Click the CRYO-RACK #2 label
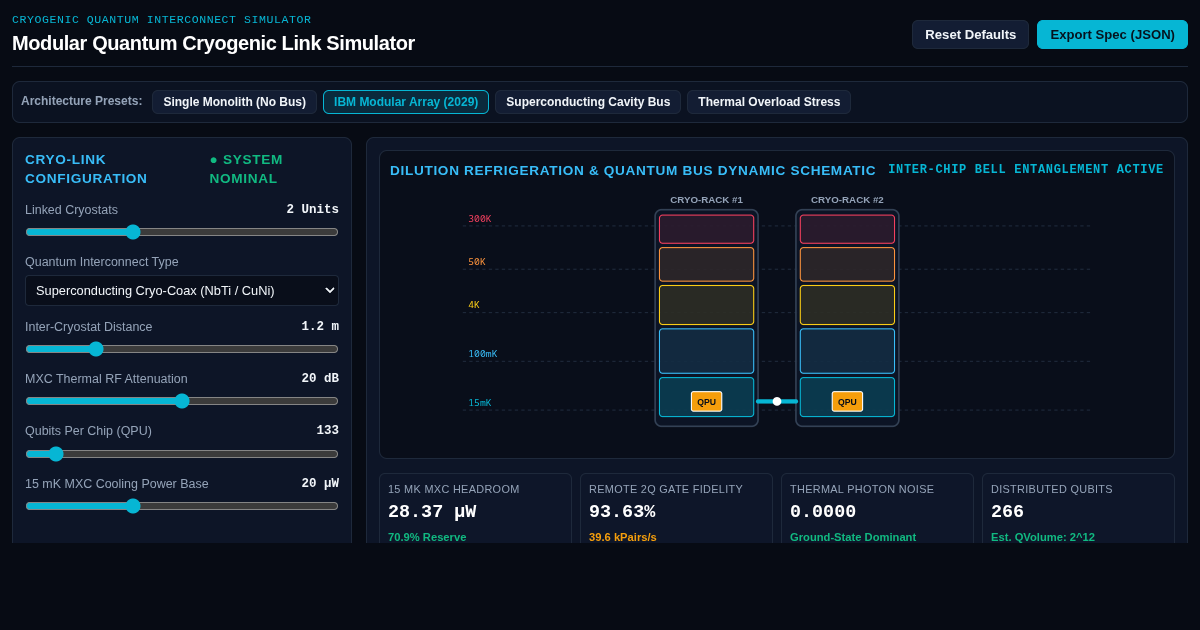Image resolution: width=1200 pixels, height=630 pixels. [x=847, y=200]
